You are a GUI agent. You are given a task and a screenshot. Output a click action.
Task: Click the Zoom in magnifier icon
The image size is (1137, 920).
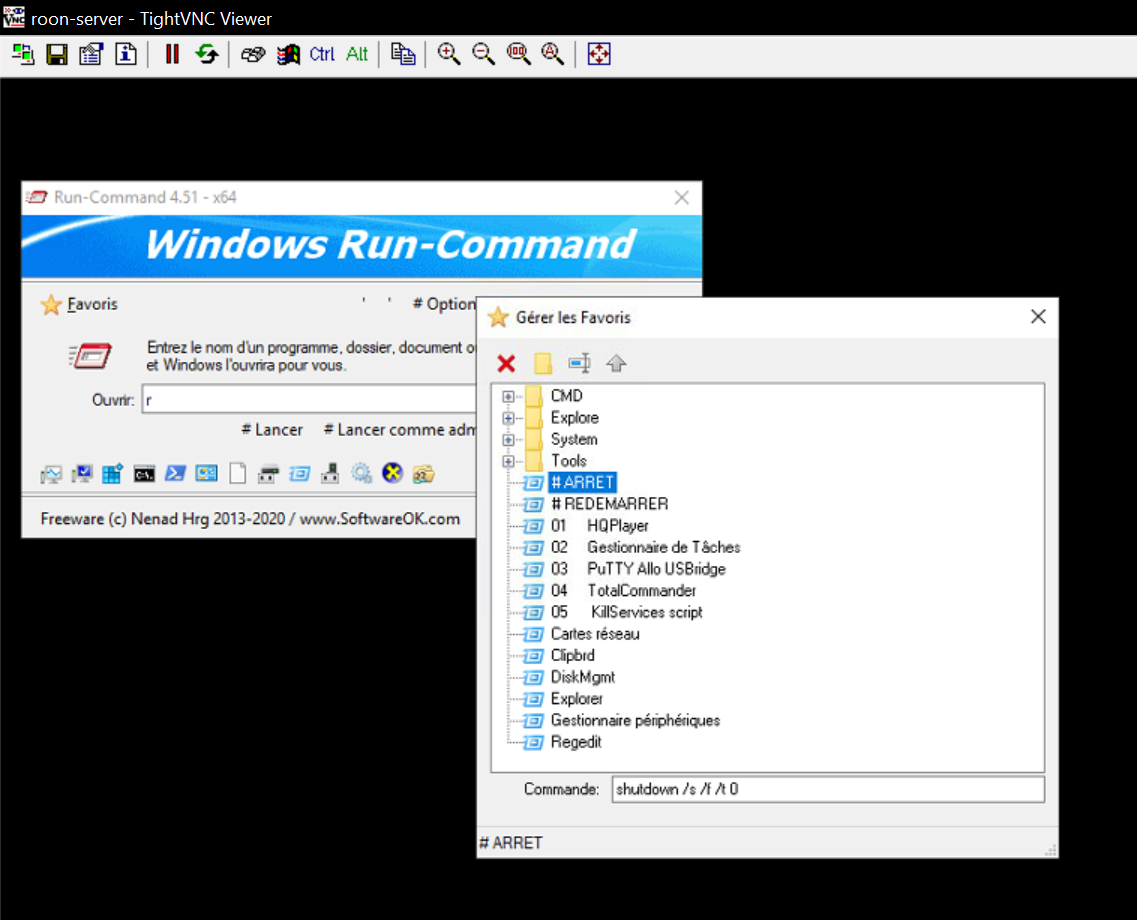[x=449, y=54]
